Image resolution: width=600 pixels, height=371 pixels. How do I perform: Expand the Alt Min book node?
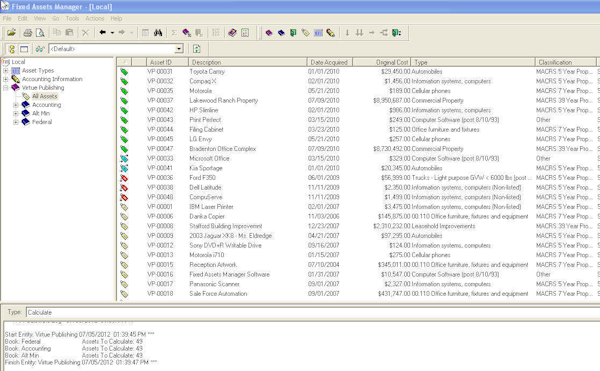tap(16, 113)
